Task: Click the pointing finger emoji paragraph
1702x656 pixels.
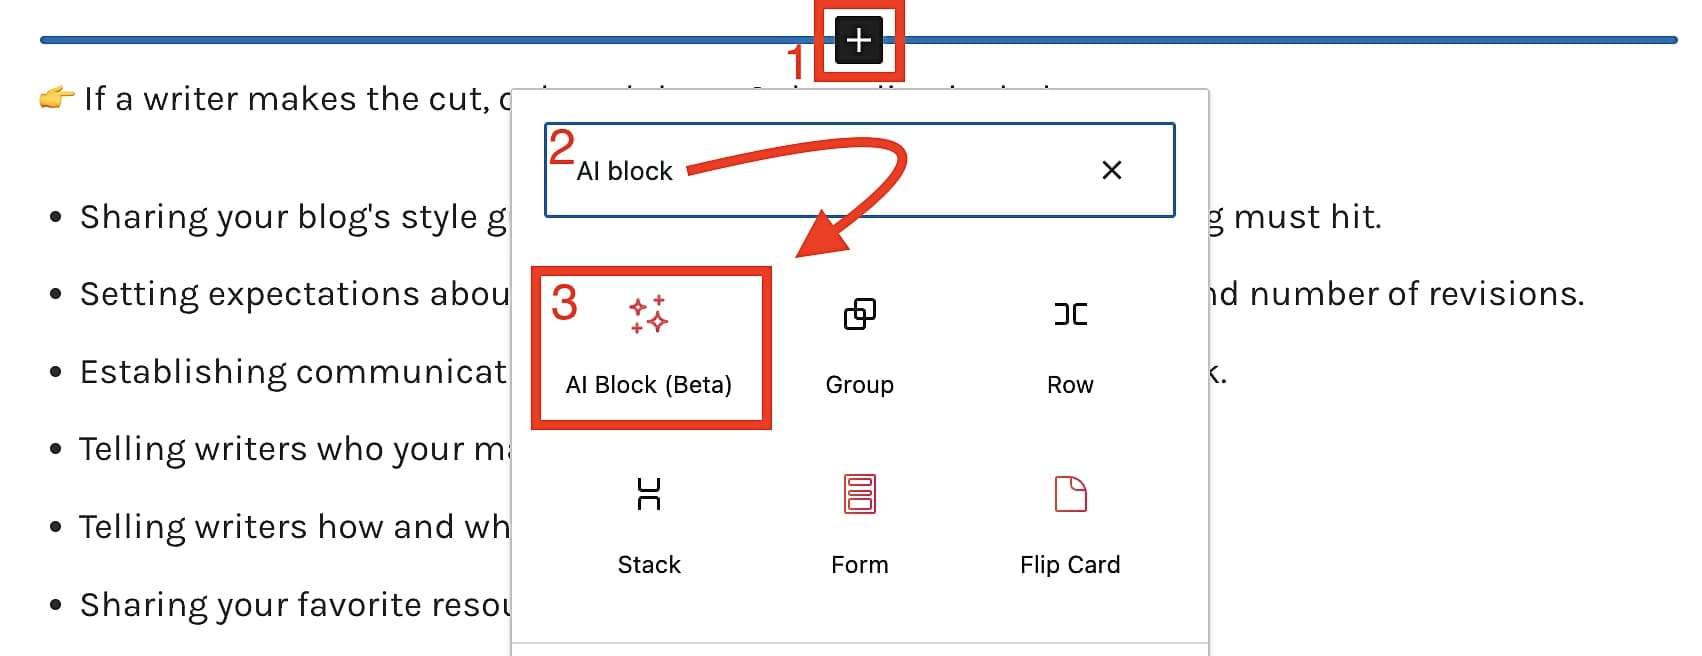Action: tap(58, 97)
